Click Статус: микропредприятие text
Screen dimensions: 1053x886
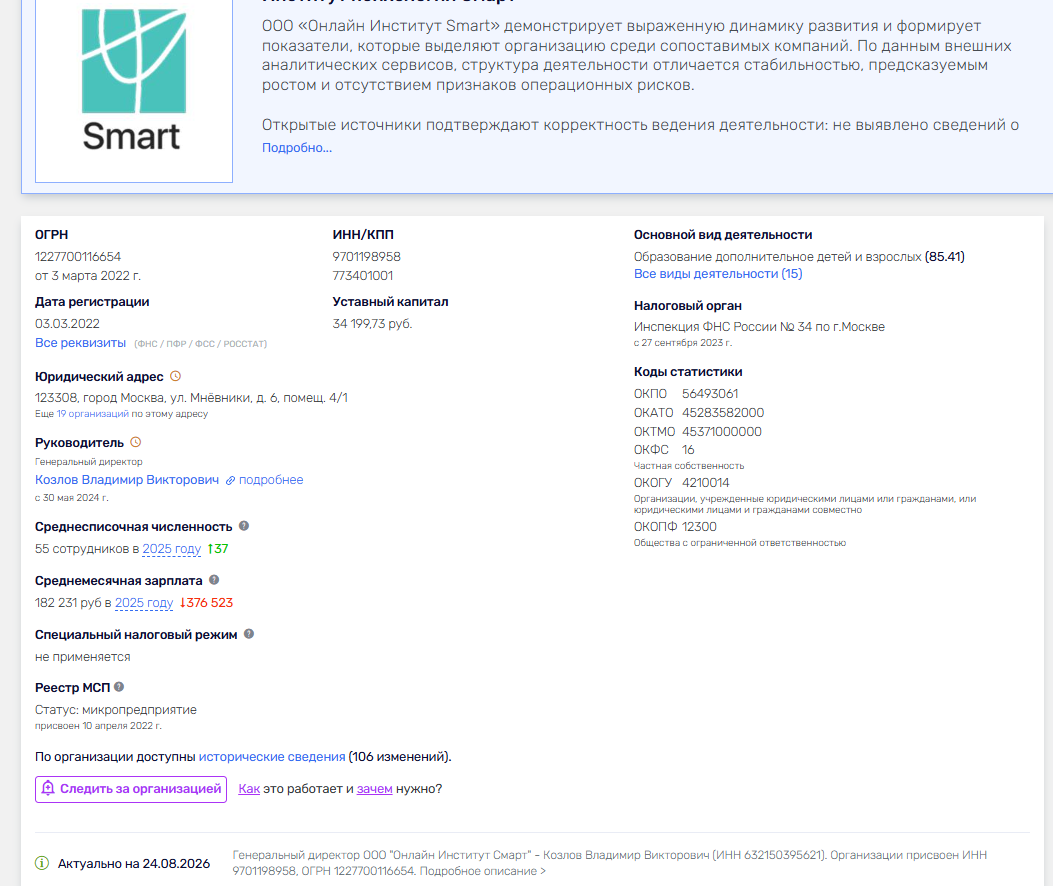[x=116, y=710]
